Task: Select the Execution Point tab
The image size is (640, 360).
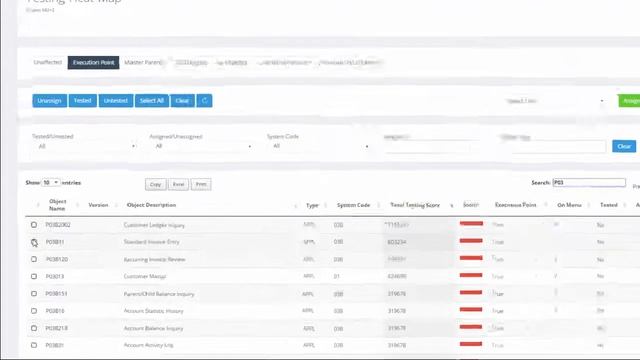Action: point(93,62)
